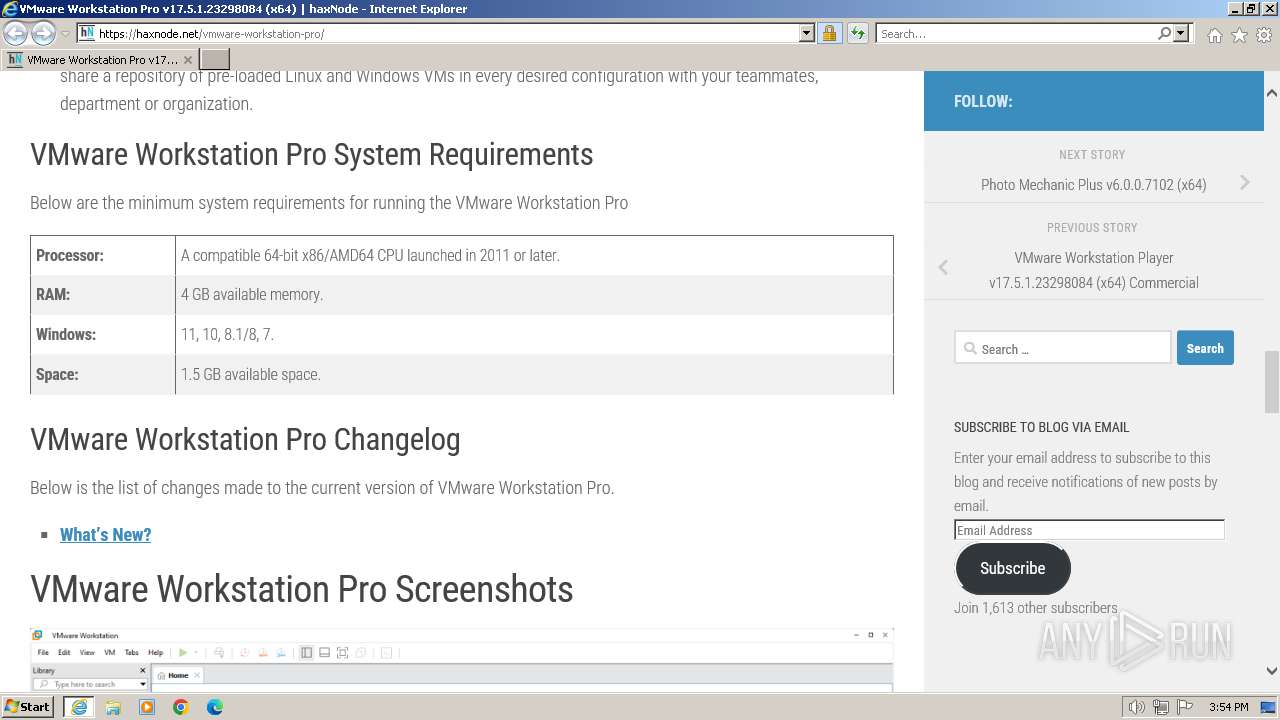Screen dimensions: 1280x720
Task: Click the VMware Workstation Pro Changelog heading
Action: pyautogui.click(x=245, y=440)
